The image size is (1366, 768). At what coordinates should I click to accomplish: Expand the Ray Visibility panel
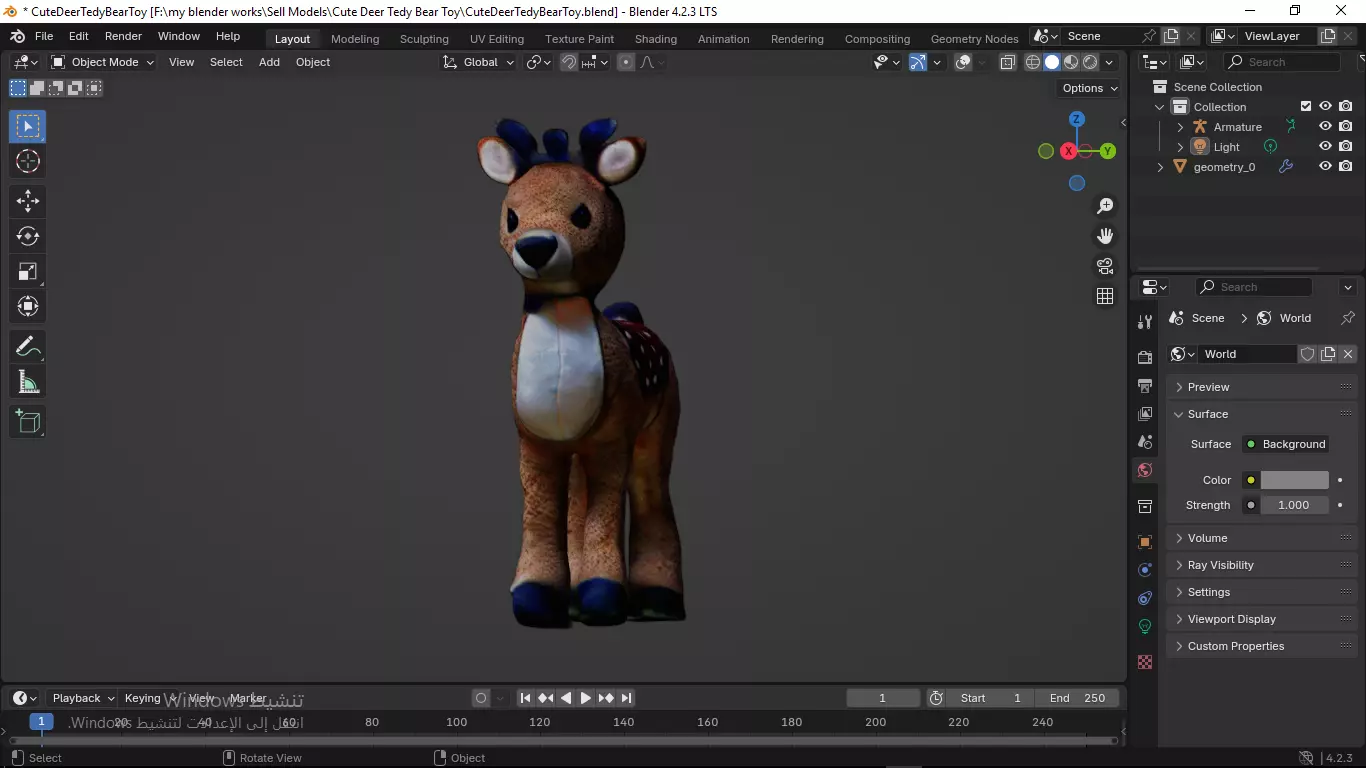pyautogui.click(x=1261, y=565)
